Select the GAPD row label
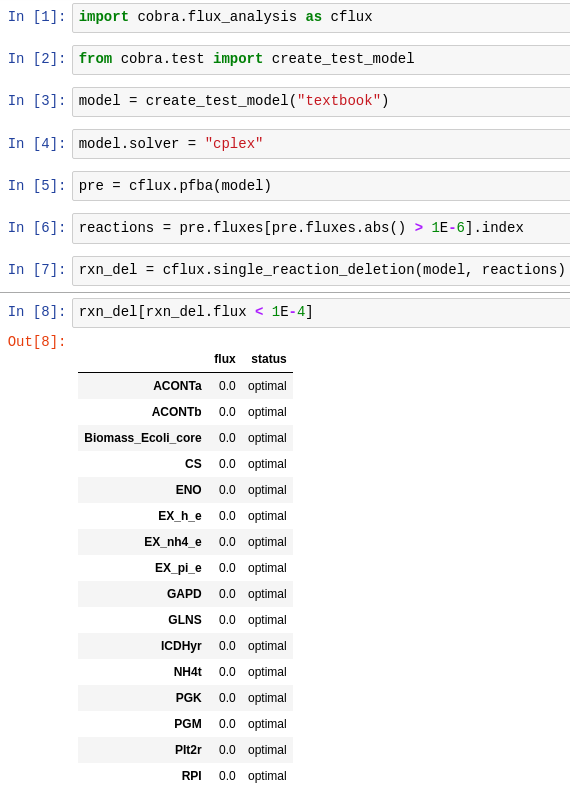 pos(184,594)
